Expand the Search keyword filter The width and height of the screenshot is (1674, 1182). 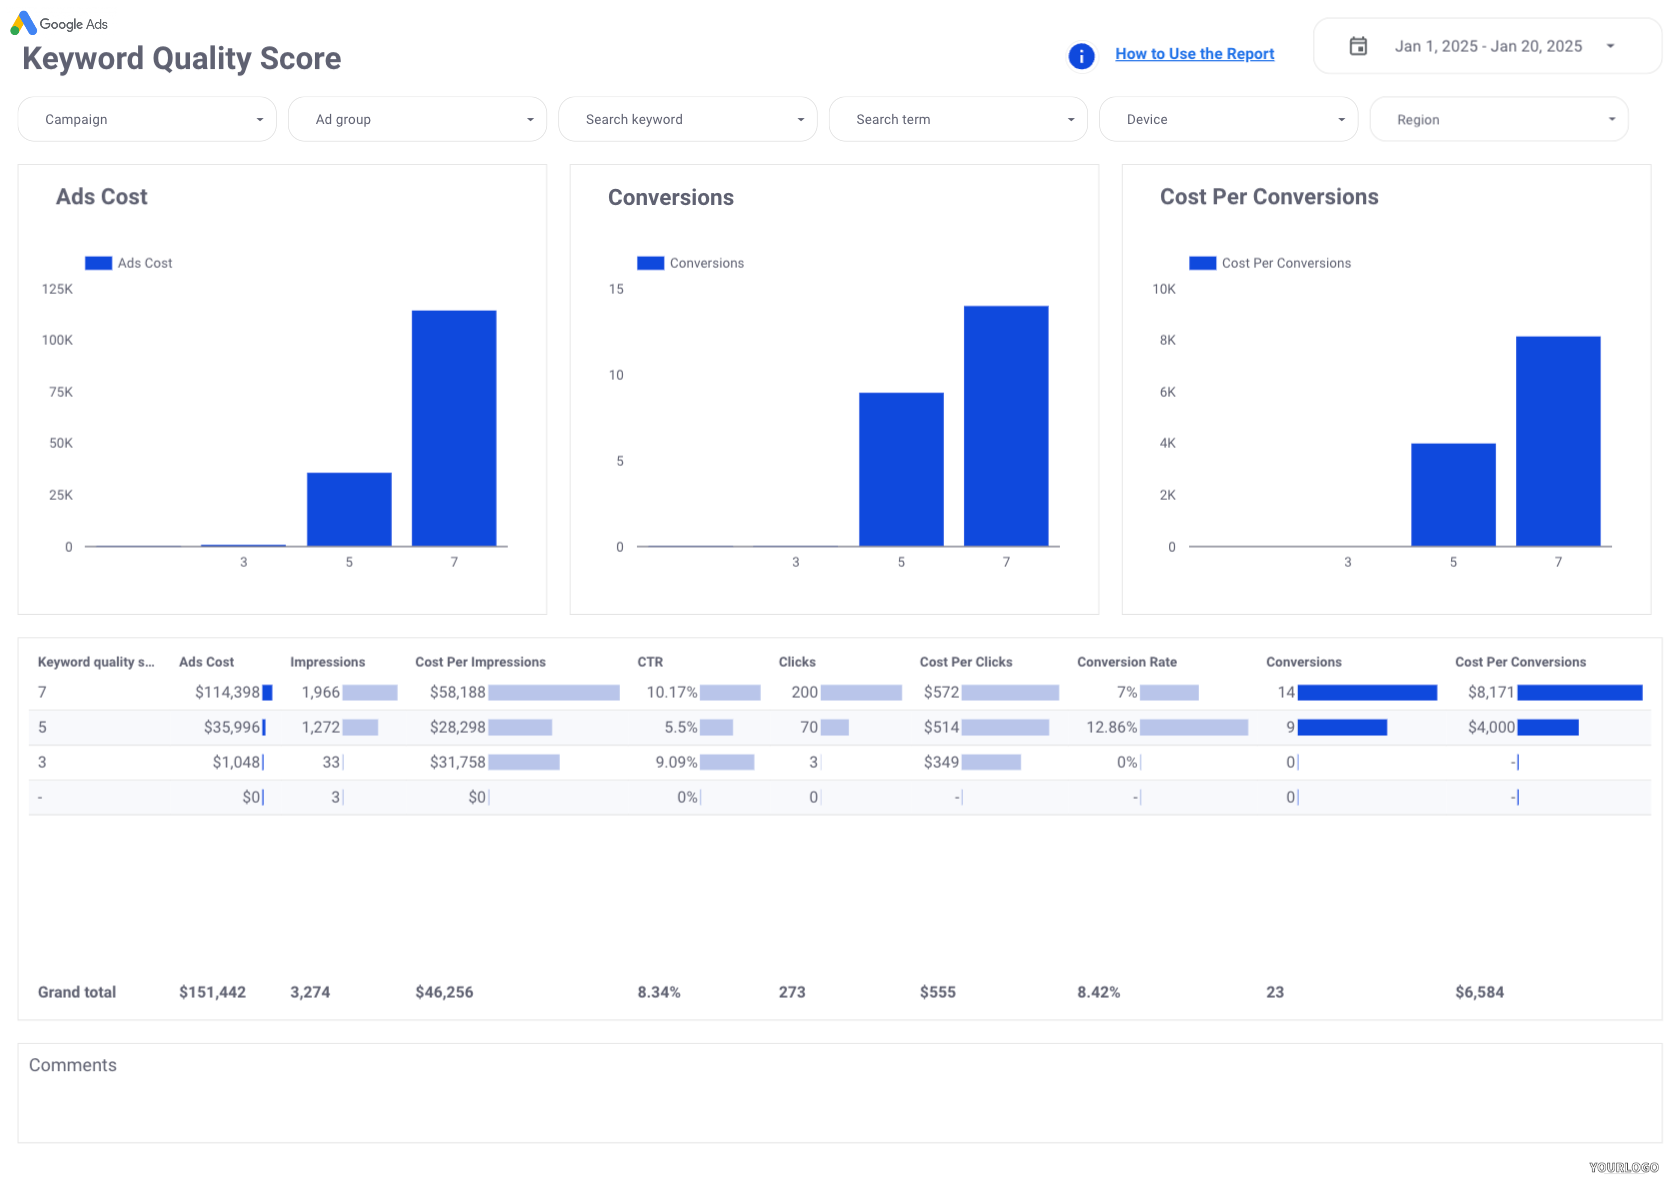coord(687,119)
